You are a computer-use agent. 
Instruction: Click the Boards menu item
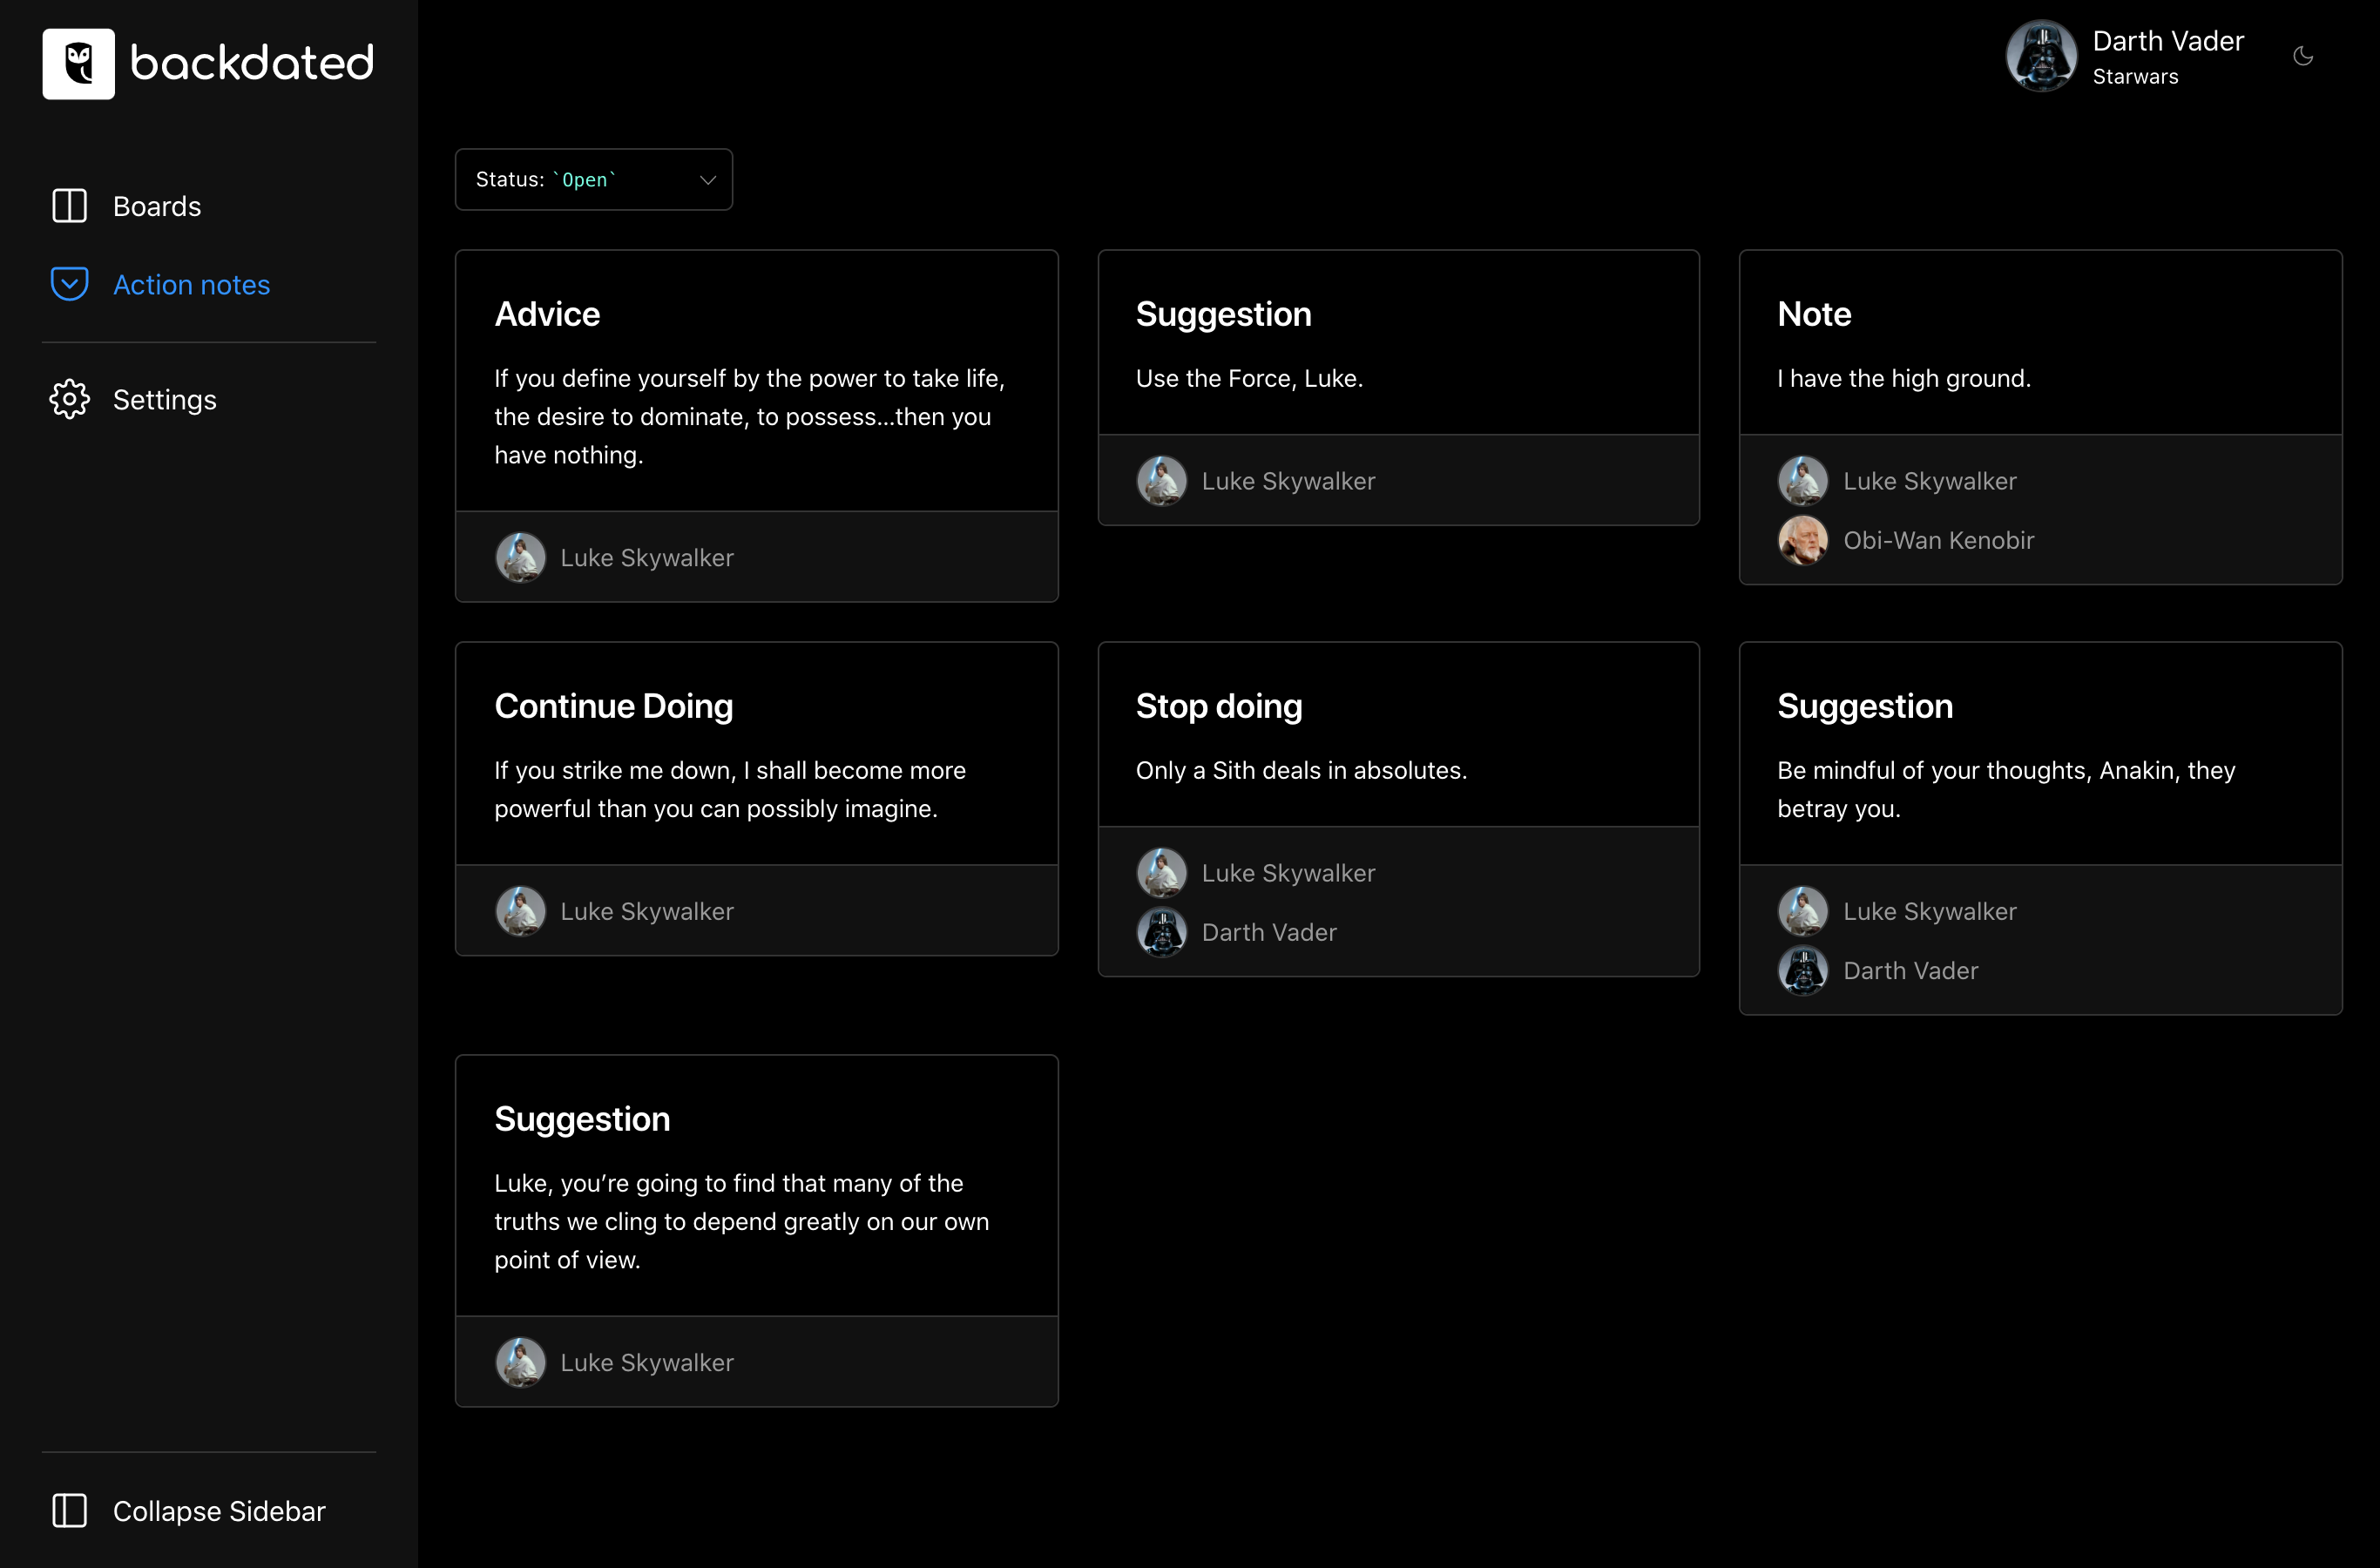point(158,205)
